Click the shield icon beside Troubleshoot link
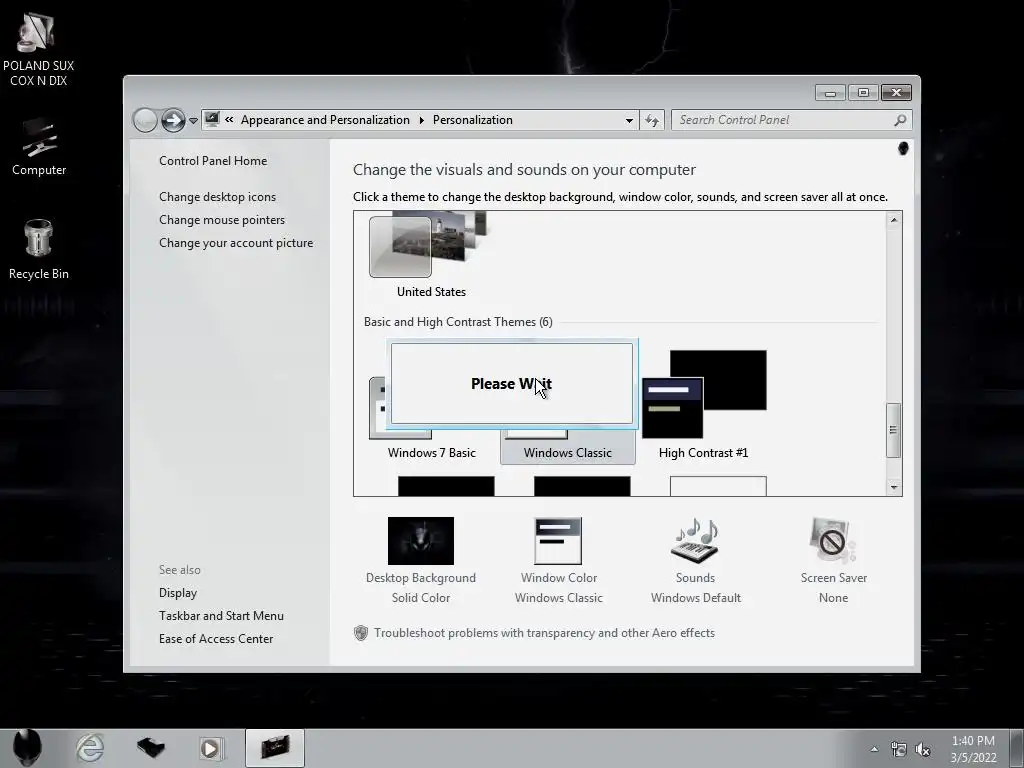 pyautogui.click(x=360, y=633)
